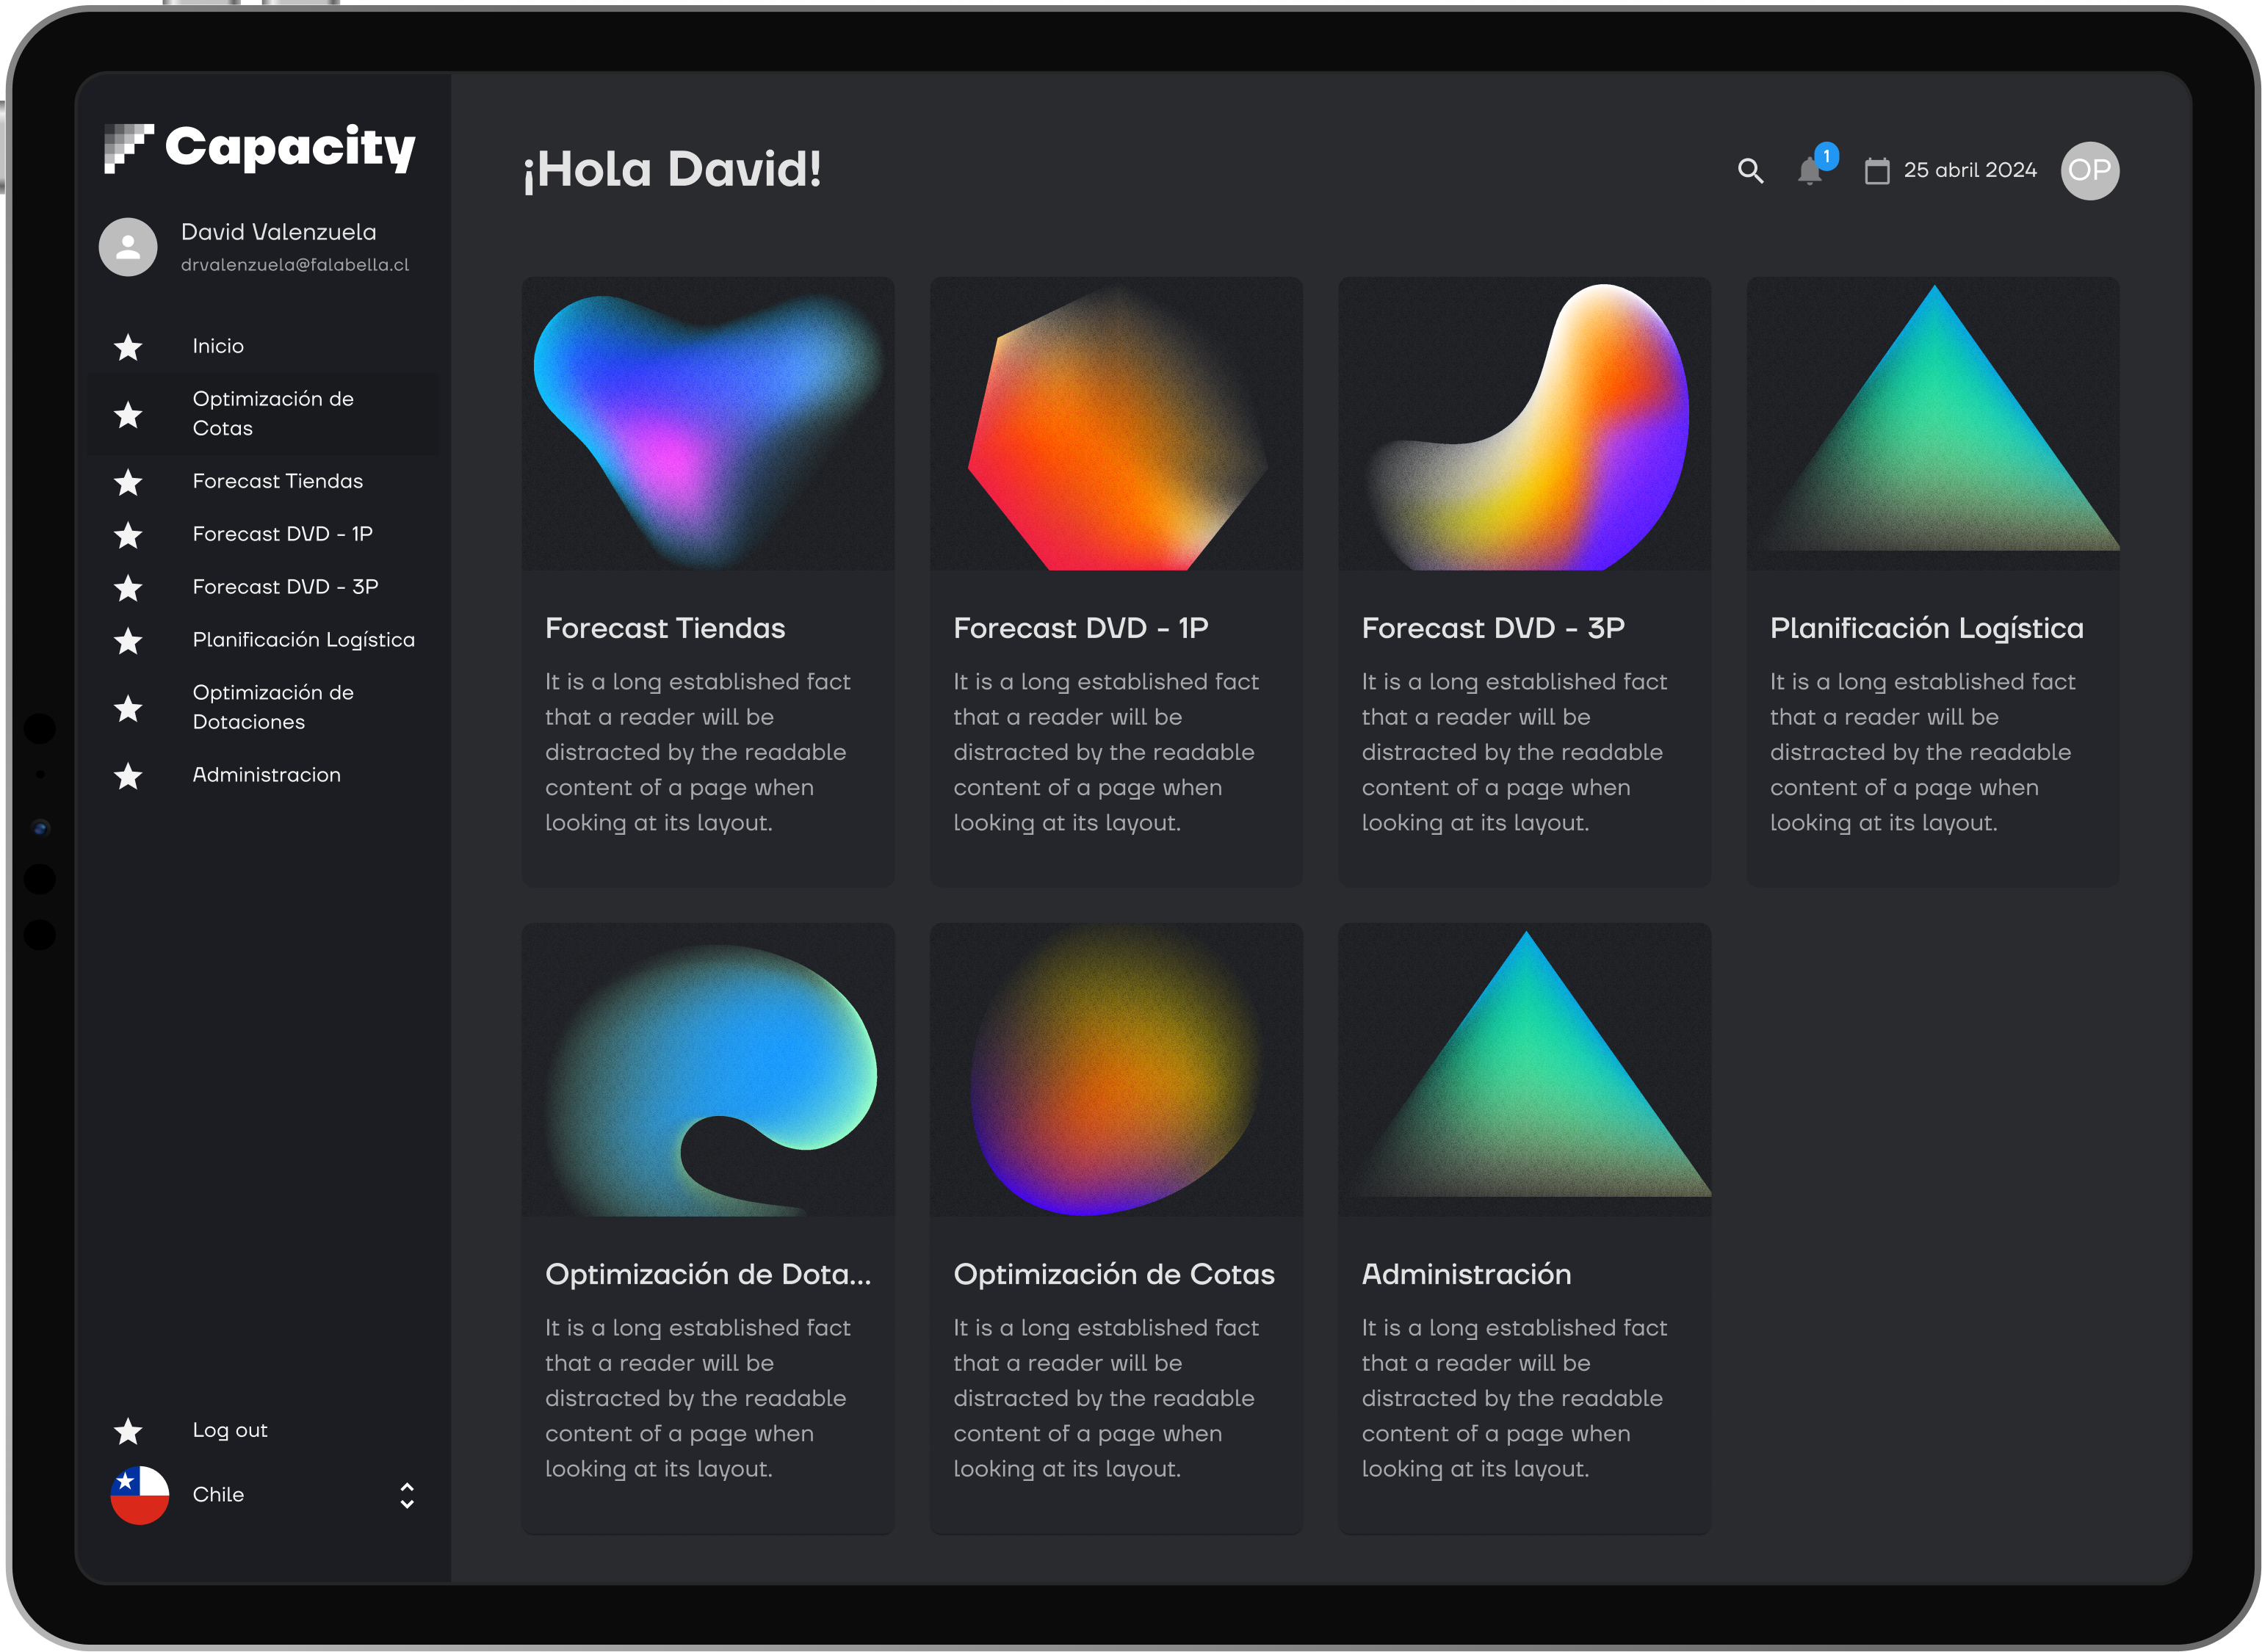Open the Administración card title
2262x1652 pixels.
[x=1466, y=1274]
